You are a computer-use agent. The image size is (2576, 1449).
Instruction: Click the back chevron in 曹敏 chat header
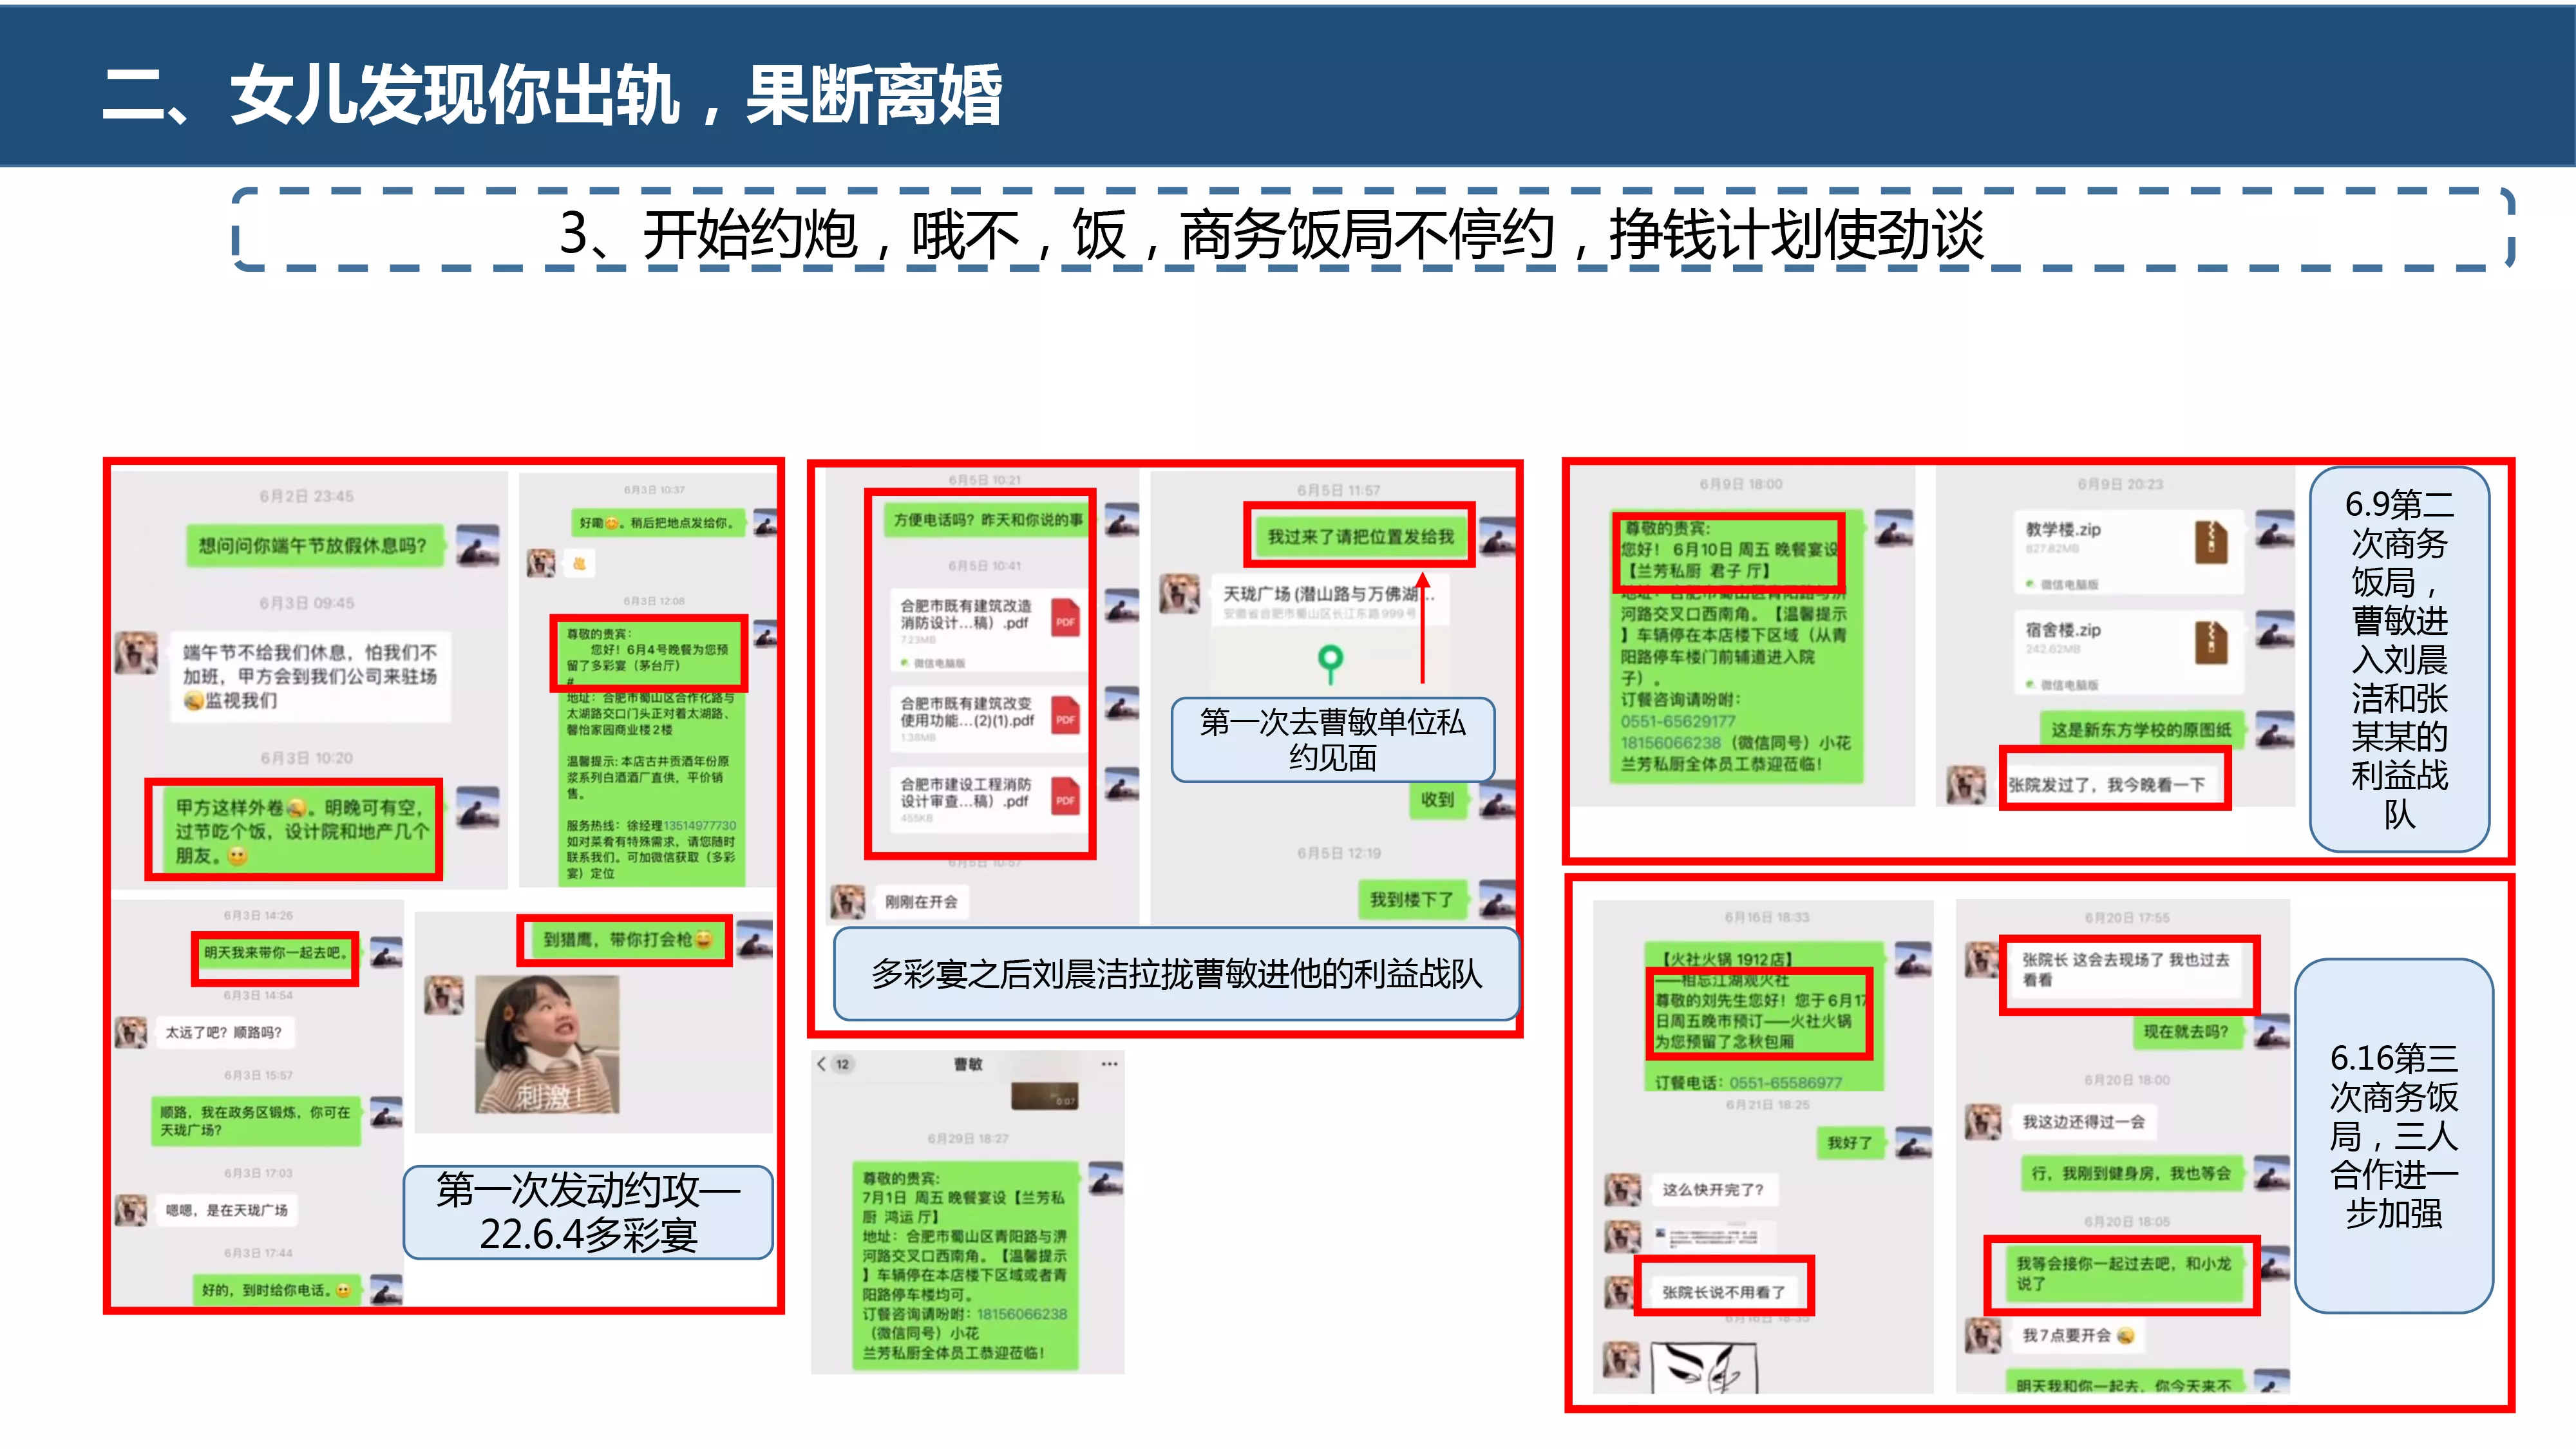[x=822, y=1064]
